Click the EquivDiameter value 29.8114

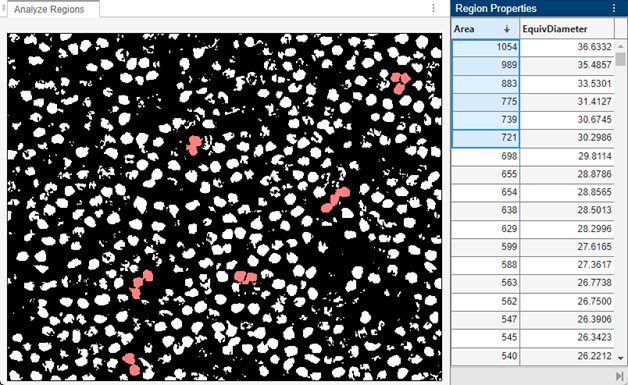(594, 156)
